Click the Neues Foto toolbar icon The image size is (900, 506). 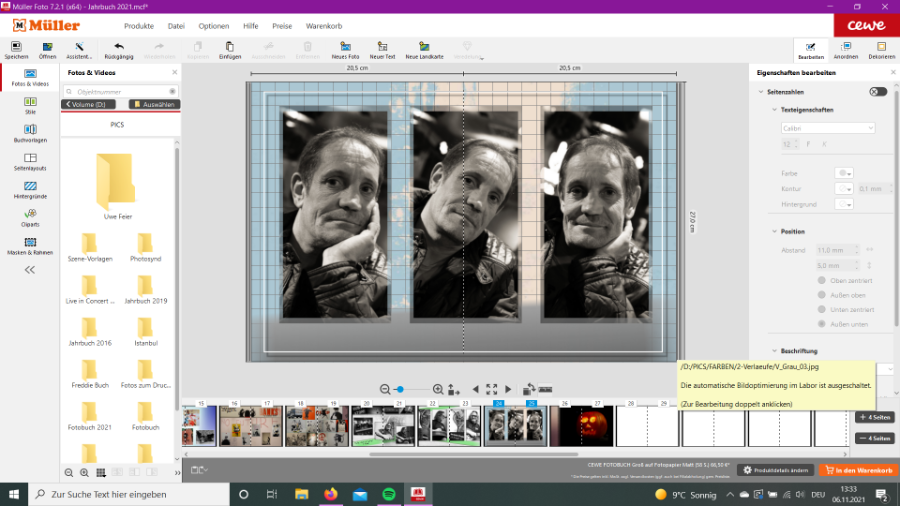click(x=345, y=47)
